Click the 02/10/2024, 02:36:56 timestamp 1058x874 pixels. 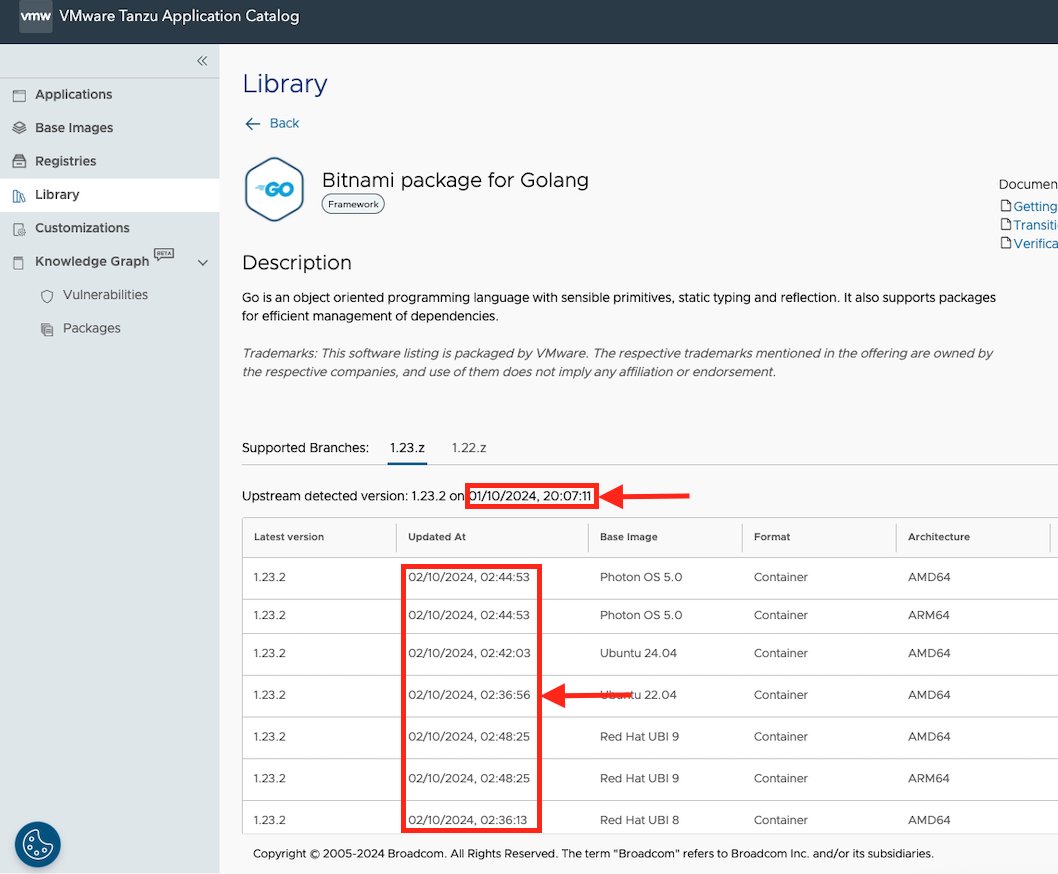[469, 694]
